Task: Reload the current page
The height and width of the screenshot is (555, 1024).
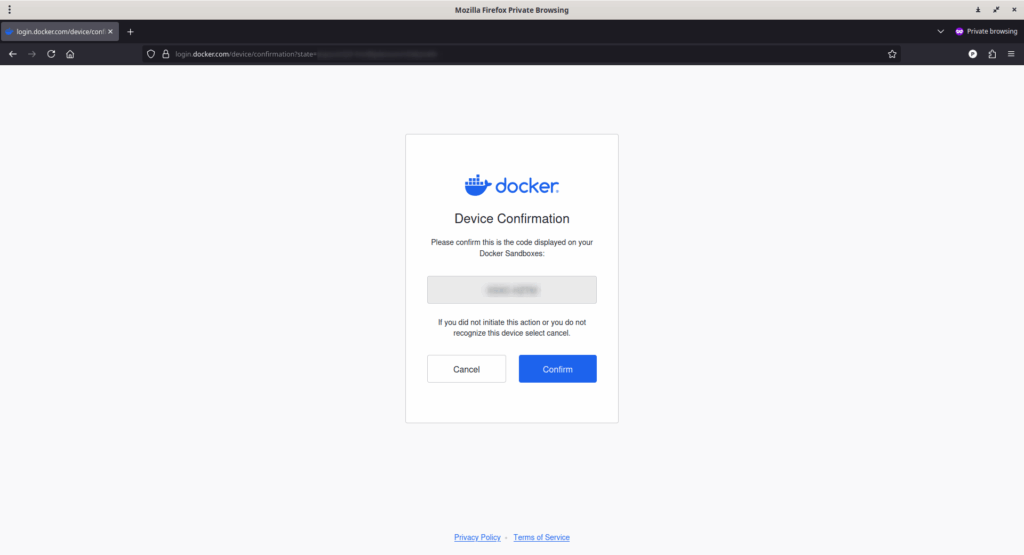Action: point(51,54)
